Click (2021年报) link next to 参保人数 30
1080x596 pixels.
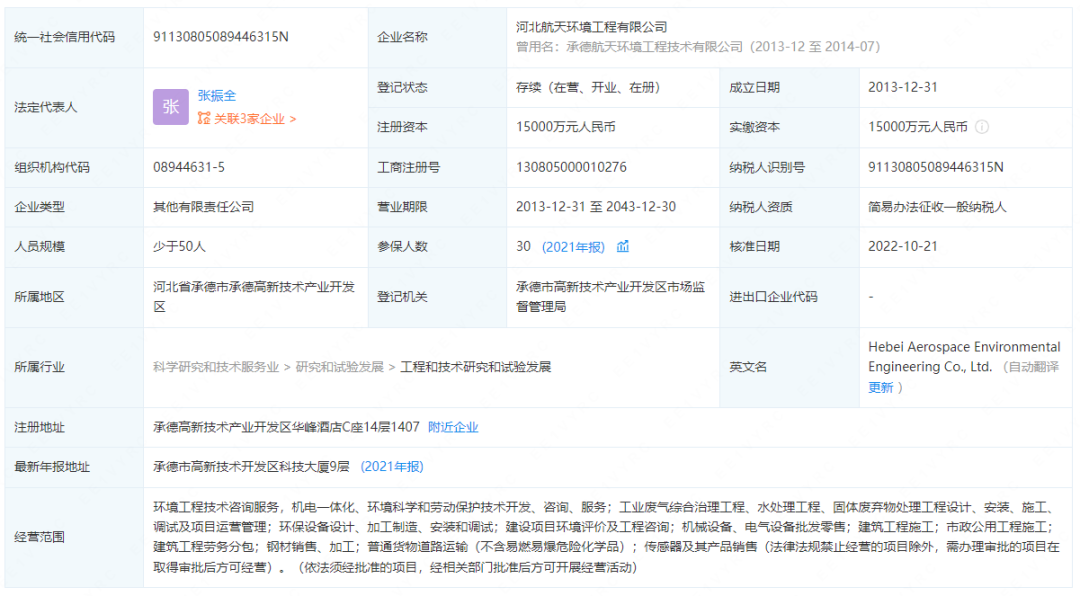point(573,247)
